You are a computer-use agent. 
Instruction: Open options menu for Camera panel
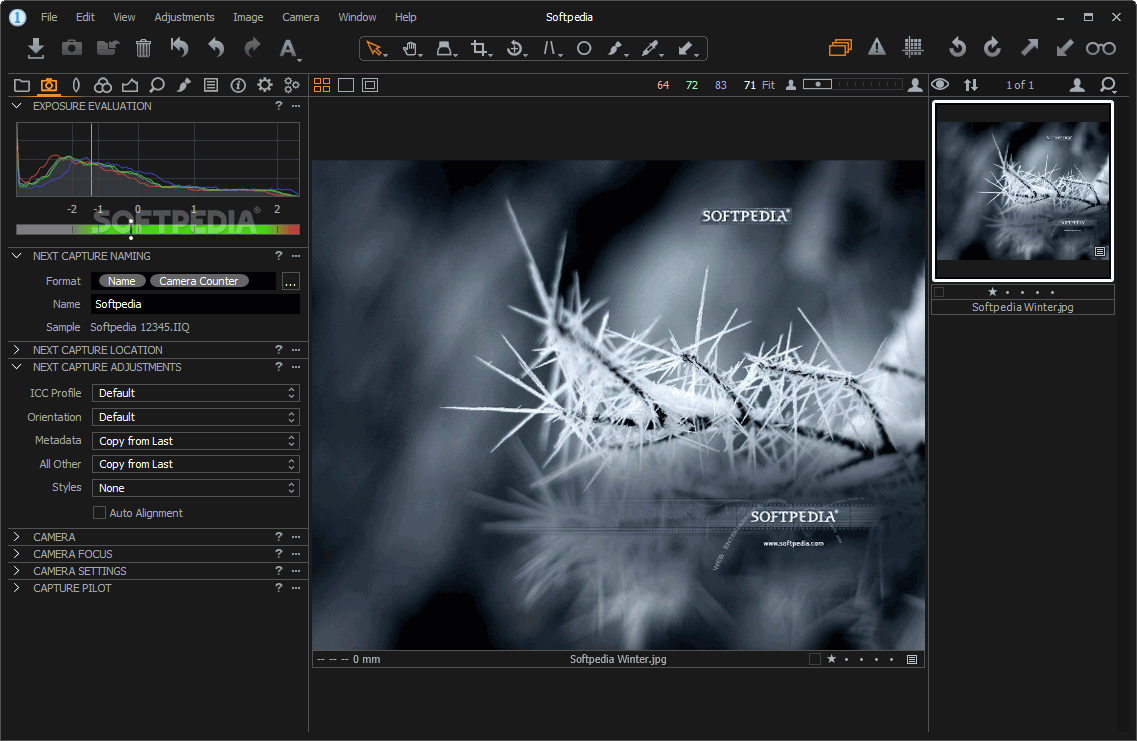click(296, 537)
